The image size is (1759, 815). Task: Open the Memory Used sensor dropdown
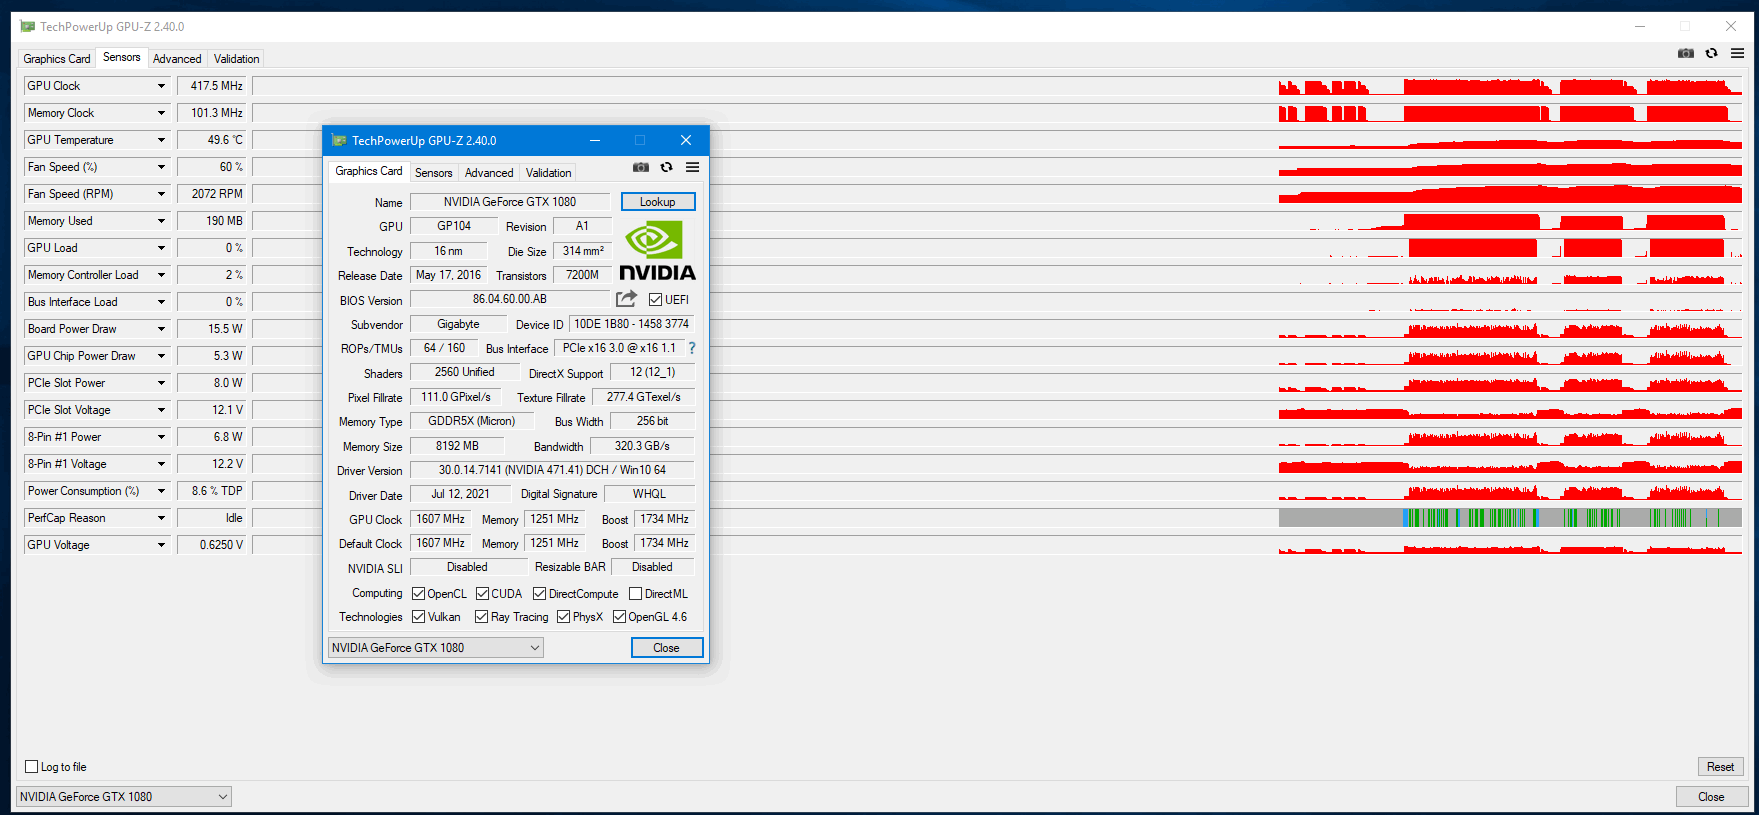161,221
